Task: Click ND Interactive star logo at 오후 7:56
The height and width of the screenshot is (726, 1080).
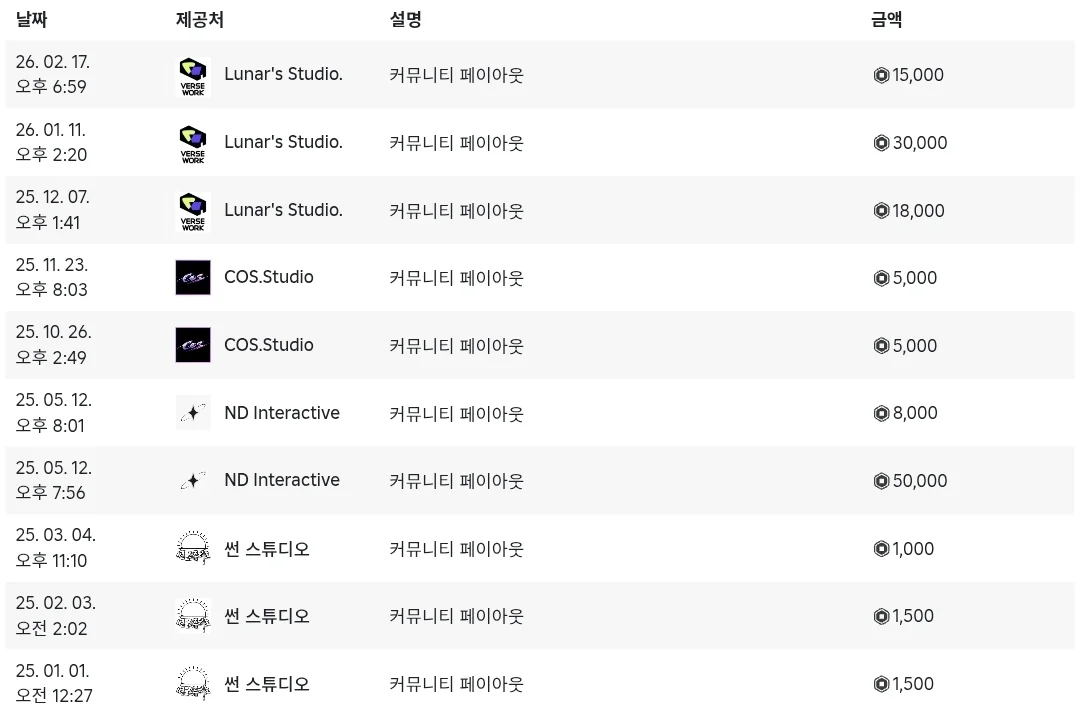Action: (x=193, y=480)
